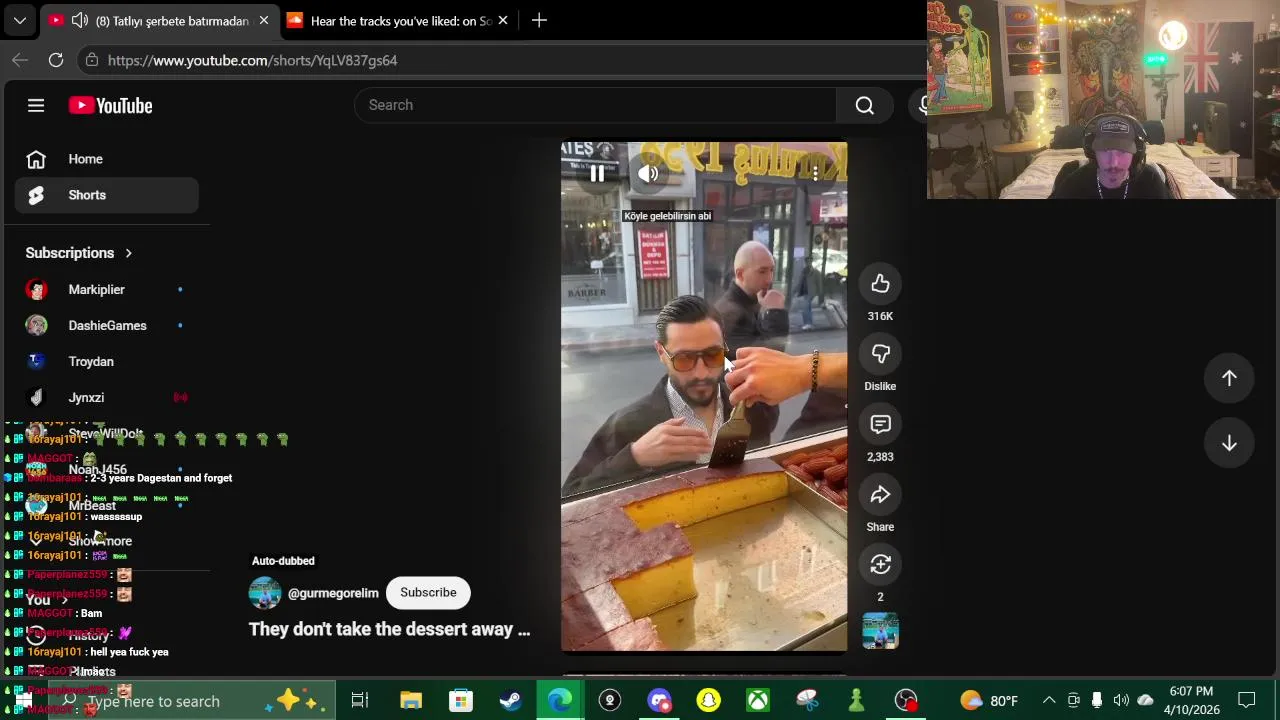
Task: Click the address bar URL
Action: tap(252, 60)
